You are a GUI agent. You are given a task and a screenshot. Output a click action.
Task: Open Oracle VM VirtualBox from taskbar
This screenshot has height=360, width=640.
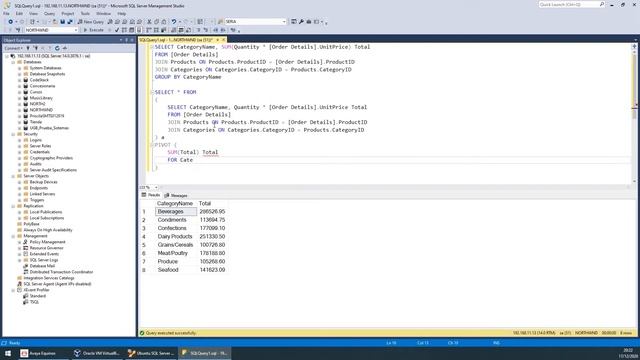(96, 353)
